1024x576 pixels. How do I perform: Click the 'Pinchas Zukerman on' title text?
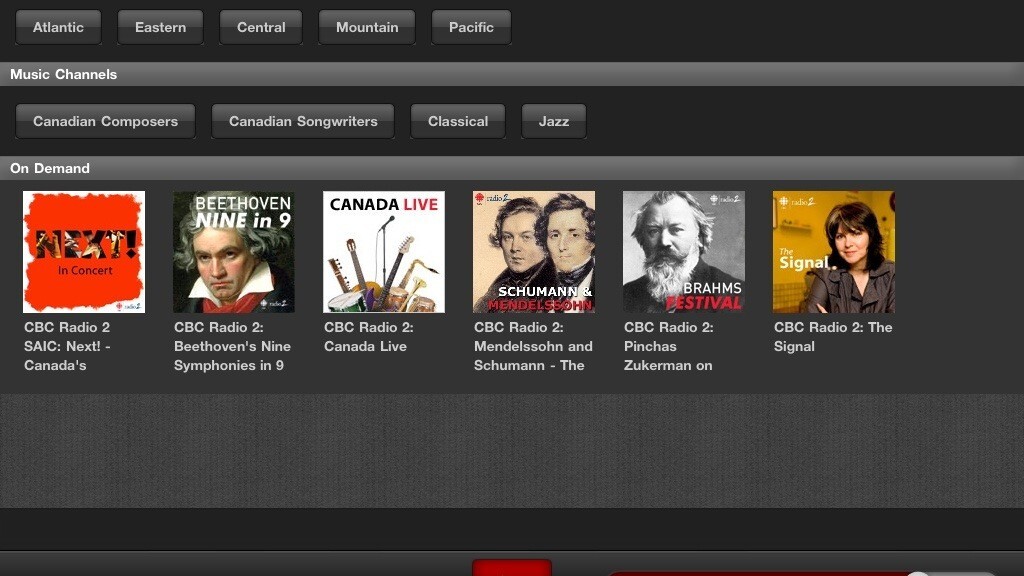669,346
